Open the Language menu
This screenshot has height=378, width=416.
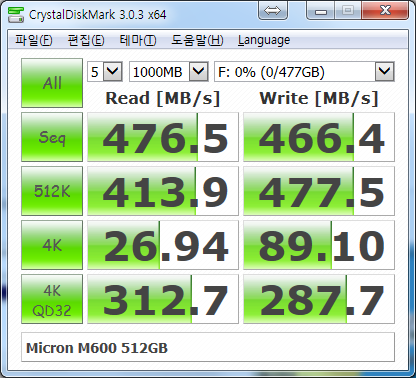(264, 40)
